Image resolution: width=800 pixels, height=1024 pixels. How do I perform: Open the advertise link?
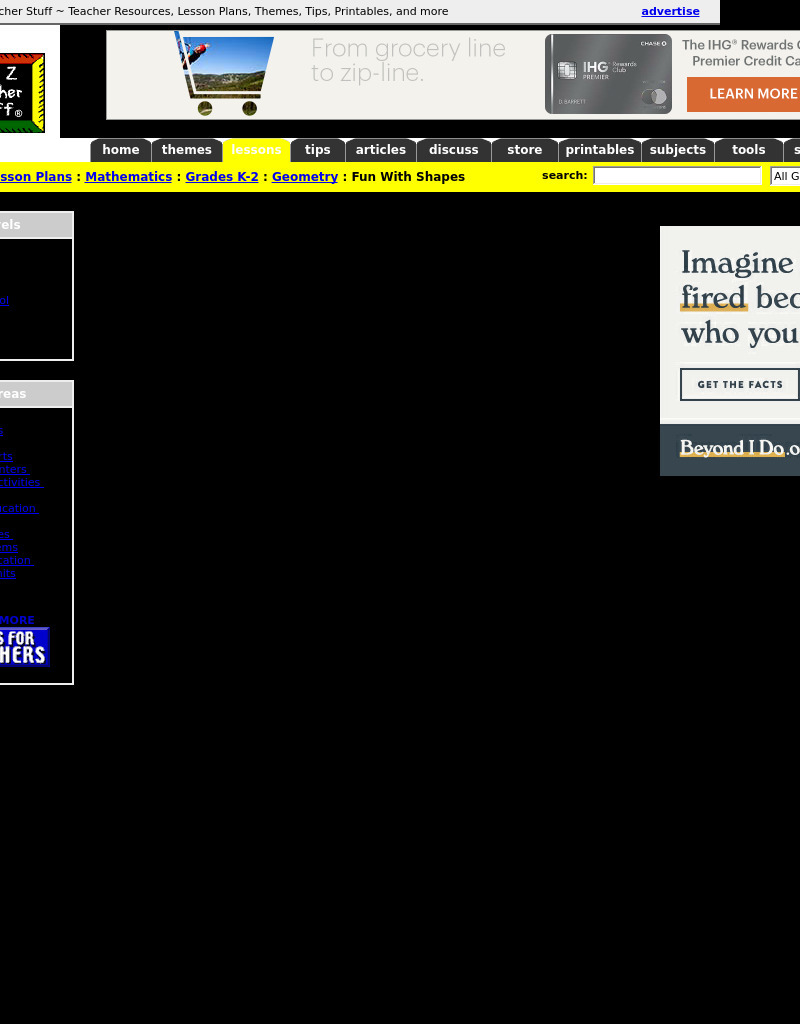[x=670, y=12]
